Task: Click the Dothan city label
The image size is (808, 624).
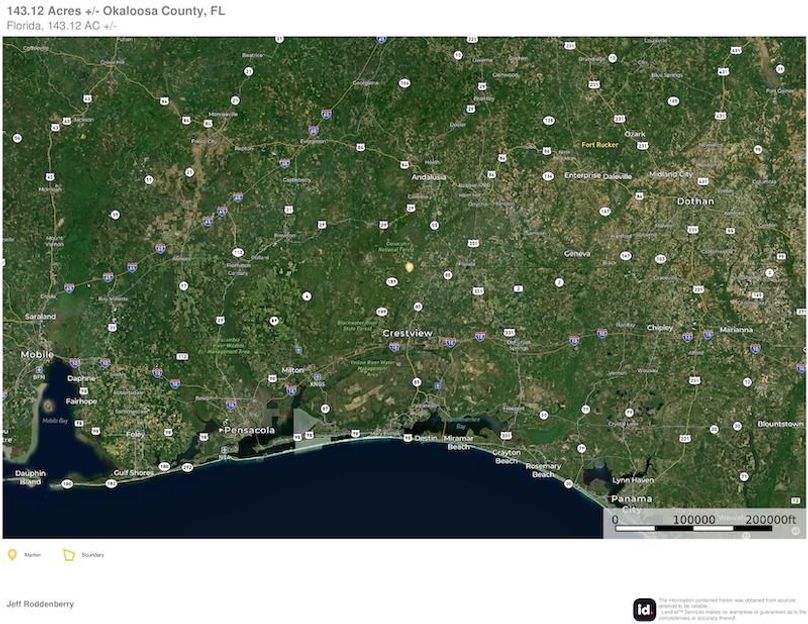Action: click(x=695, y=201)
